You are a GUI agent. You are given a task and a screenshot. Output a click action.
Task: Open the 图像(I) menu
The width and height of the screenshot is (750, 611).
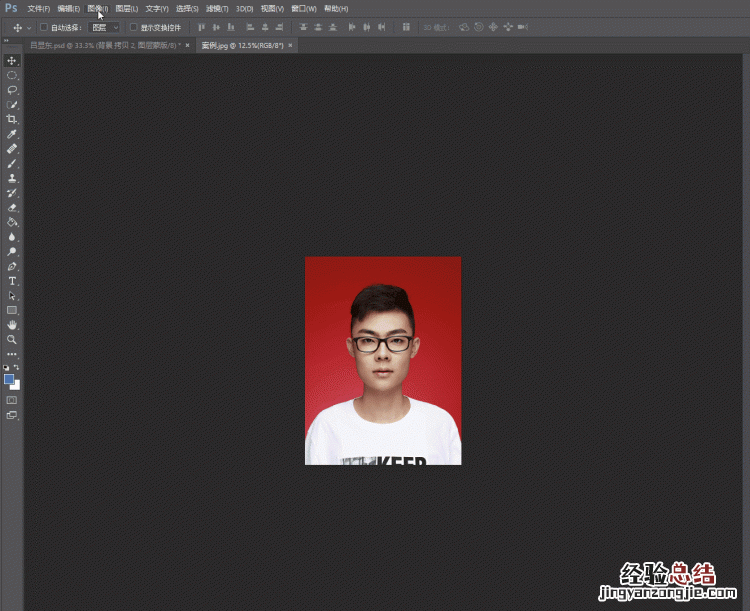97,8
